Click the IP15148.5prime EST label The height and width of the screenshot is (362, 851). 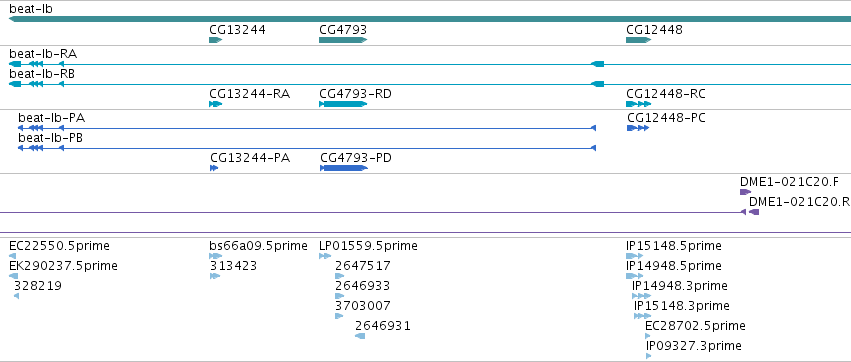[x=674, y=246]
